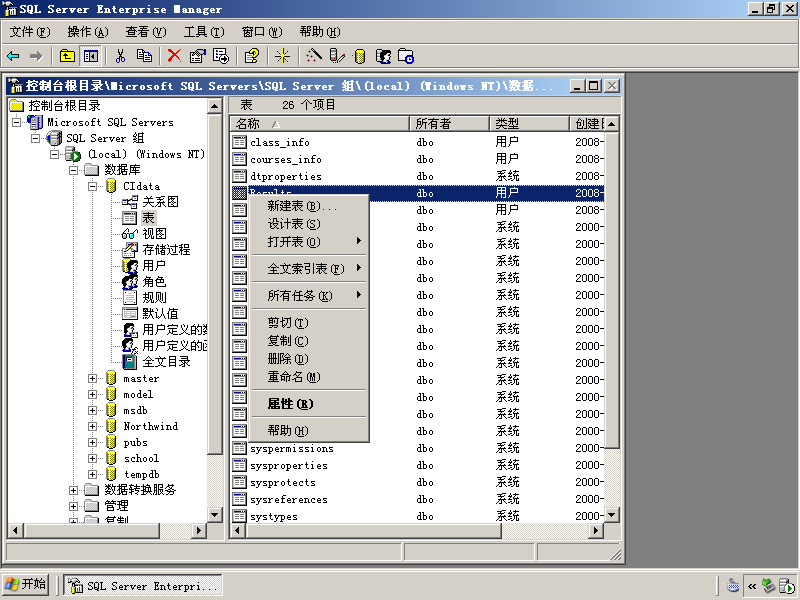Expand the tempdb database node
Image resolution: width=800 pixels, height=600 pixels.
(92, 474)
